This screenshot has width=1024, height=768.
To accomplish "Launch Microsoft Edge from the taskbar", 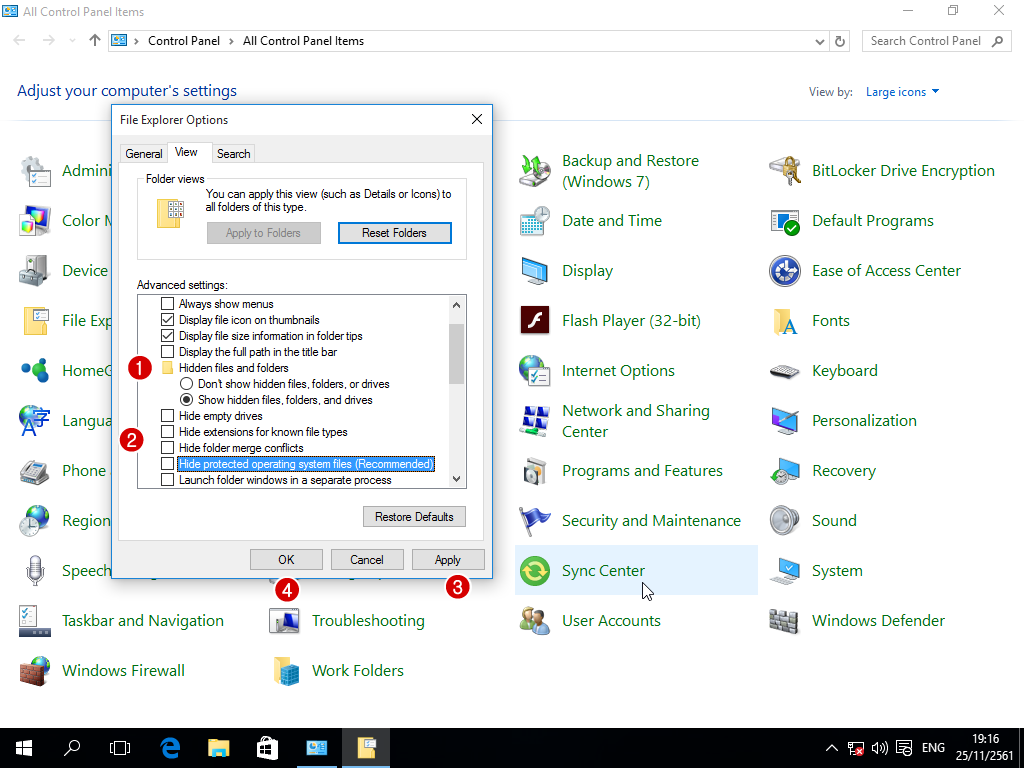I will pos(170,747).
